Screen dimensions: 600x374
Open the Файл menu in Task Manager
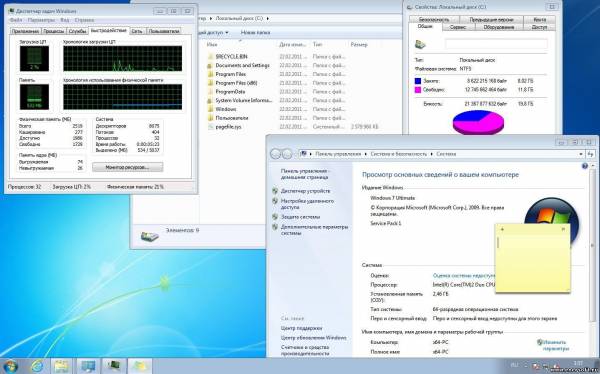(x=16, y=20)
